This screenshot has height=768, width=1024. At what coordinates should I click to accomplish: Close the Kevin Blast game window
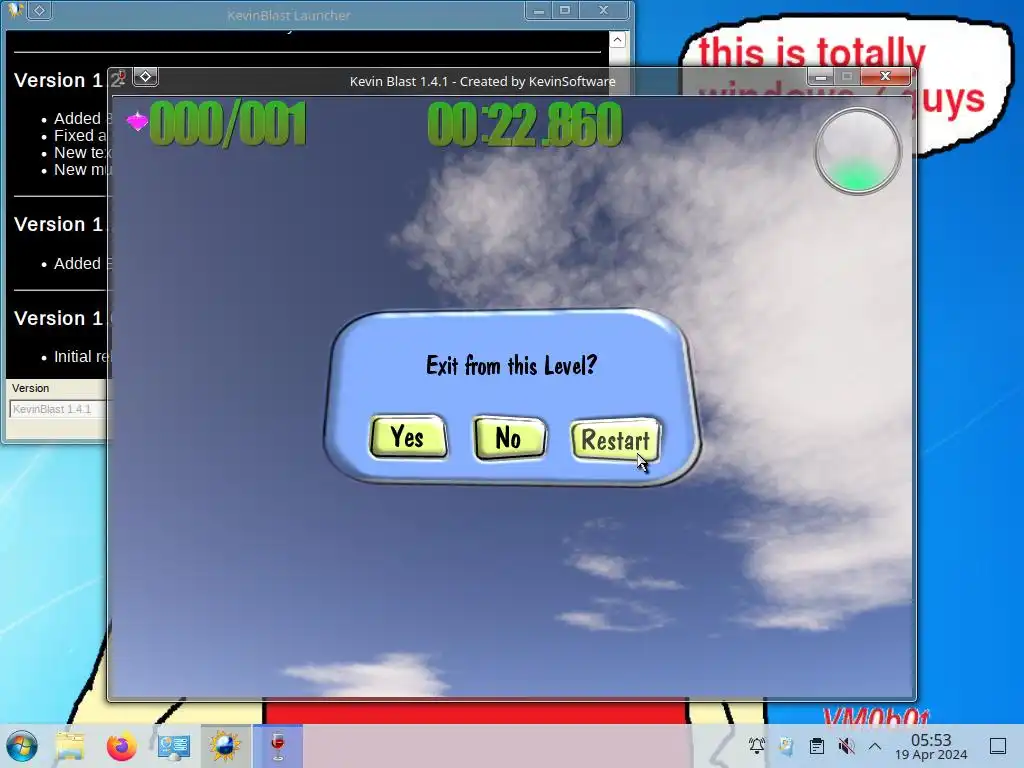[886, 76]
